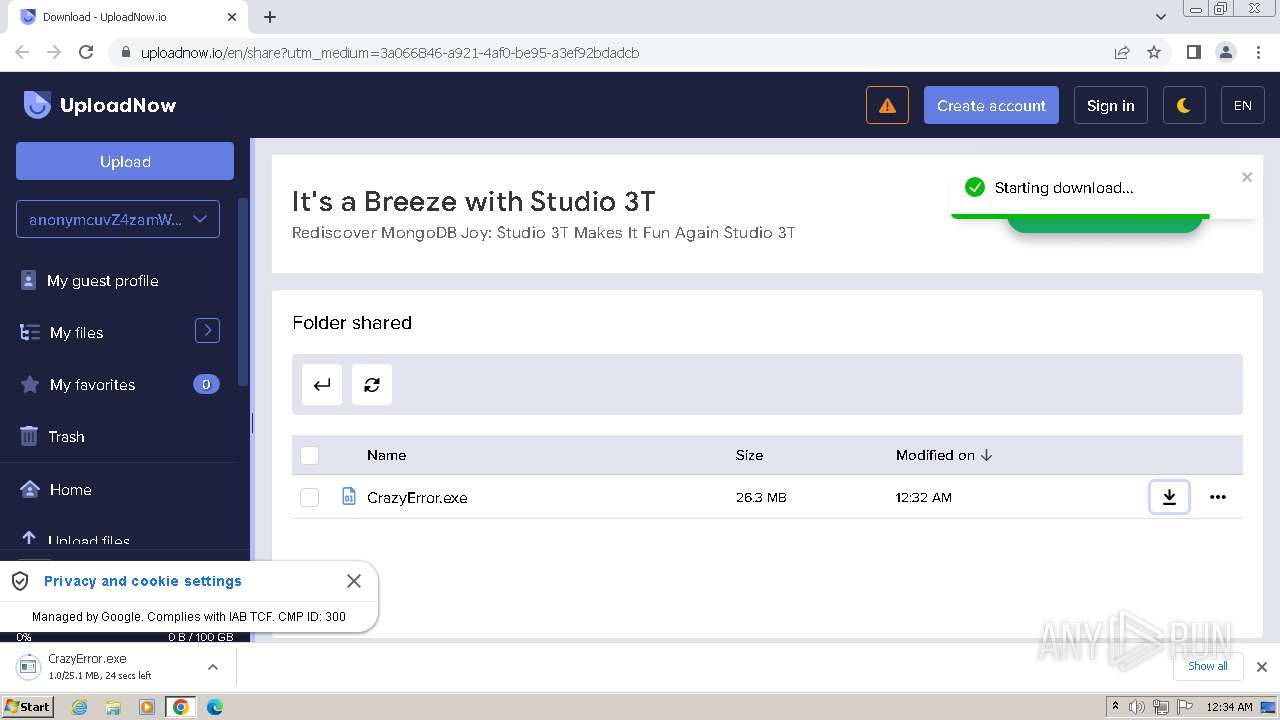
Task: Click the favorites count badge 0
Action: click(206, 384)
